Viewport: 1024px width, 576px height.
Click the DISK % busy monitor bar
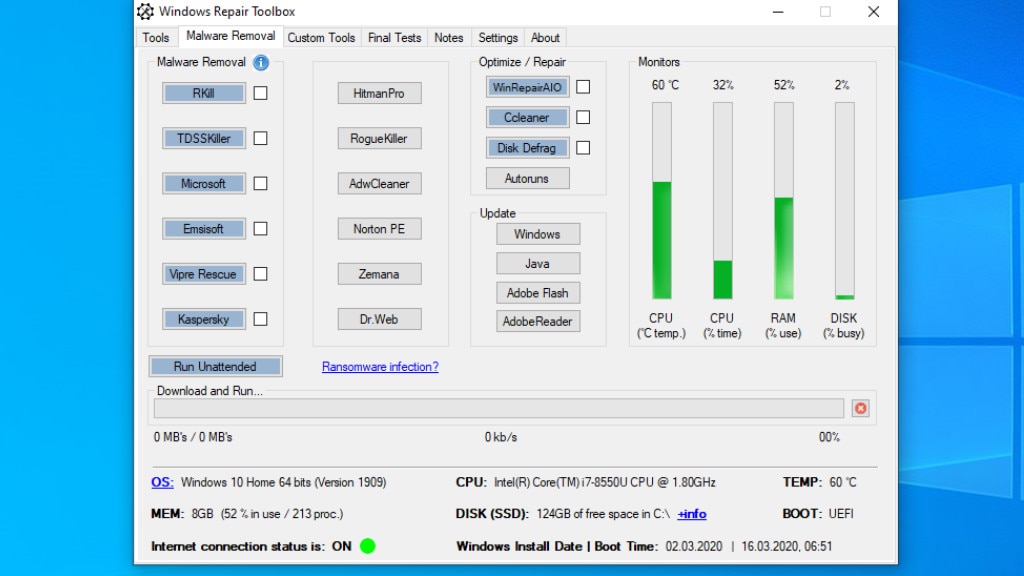844,200
